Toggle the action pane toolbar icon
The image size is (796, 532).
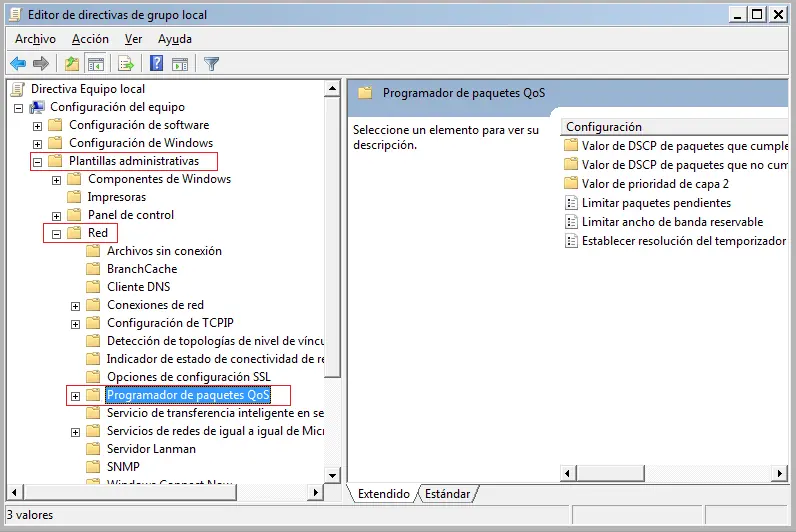coord(180,64)
